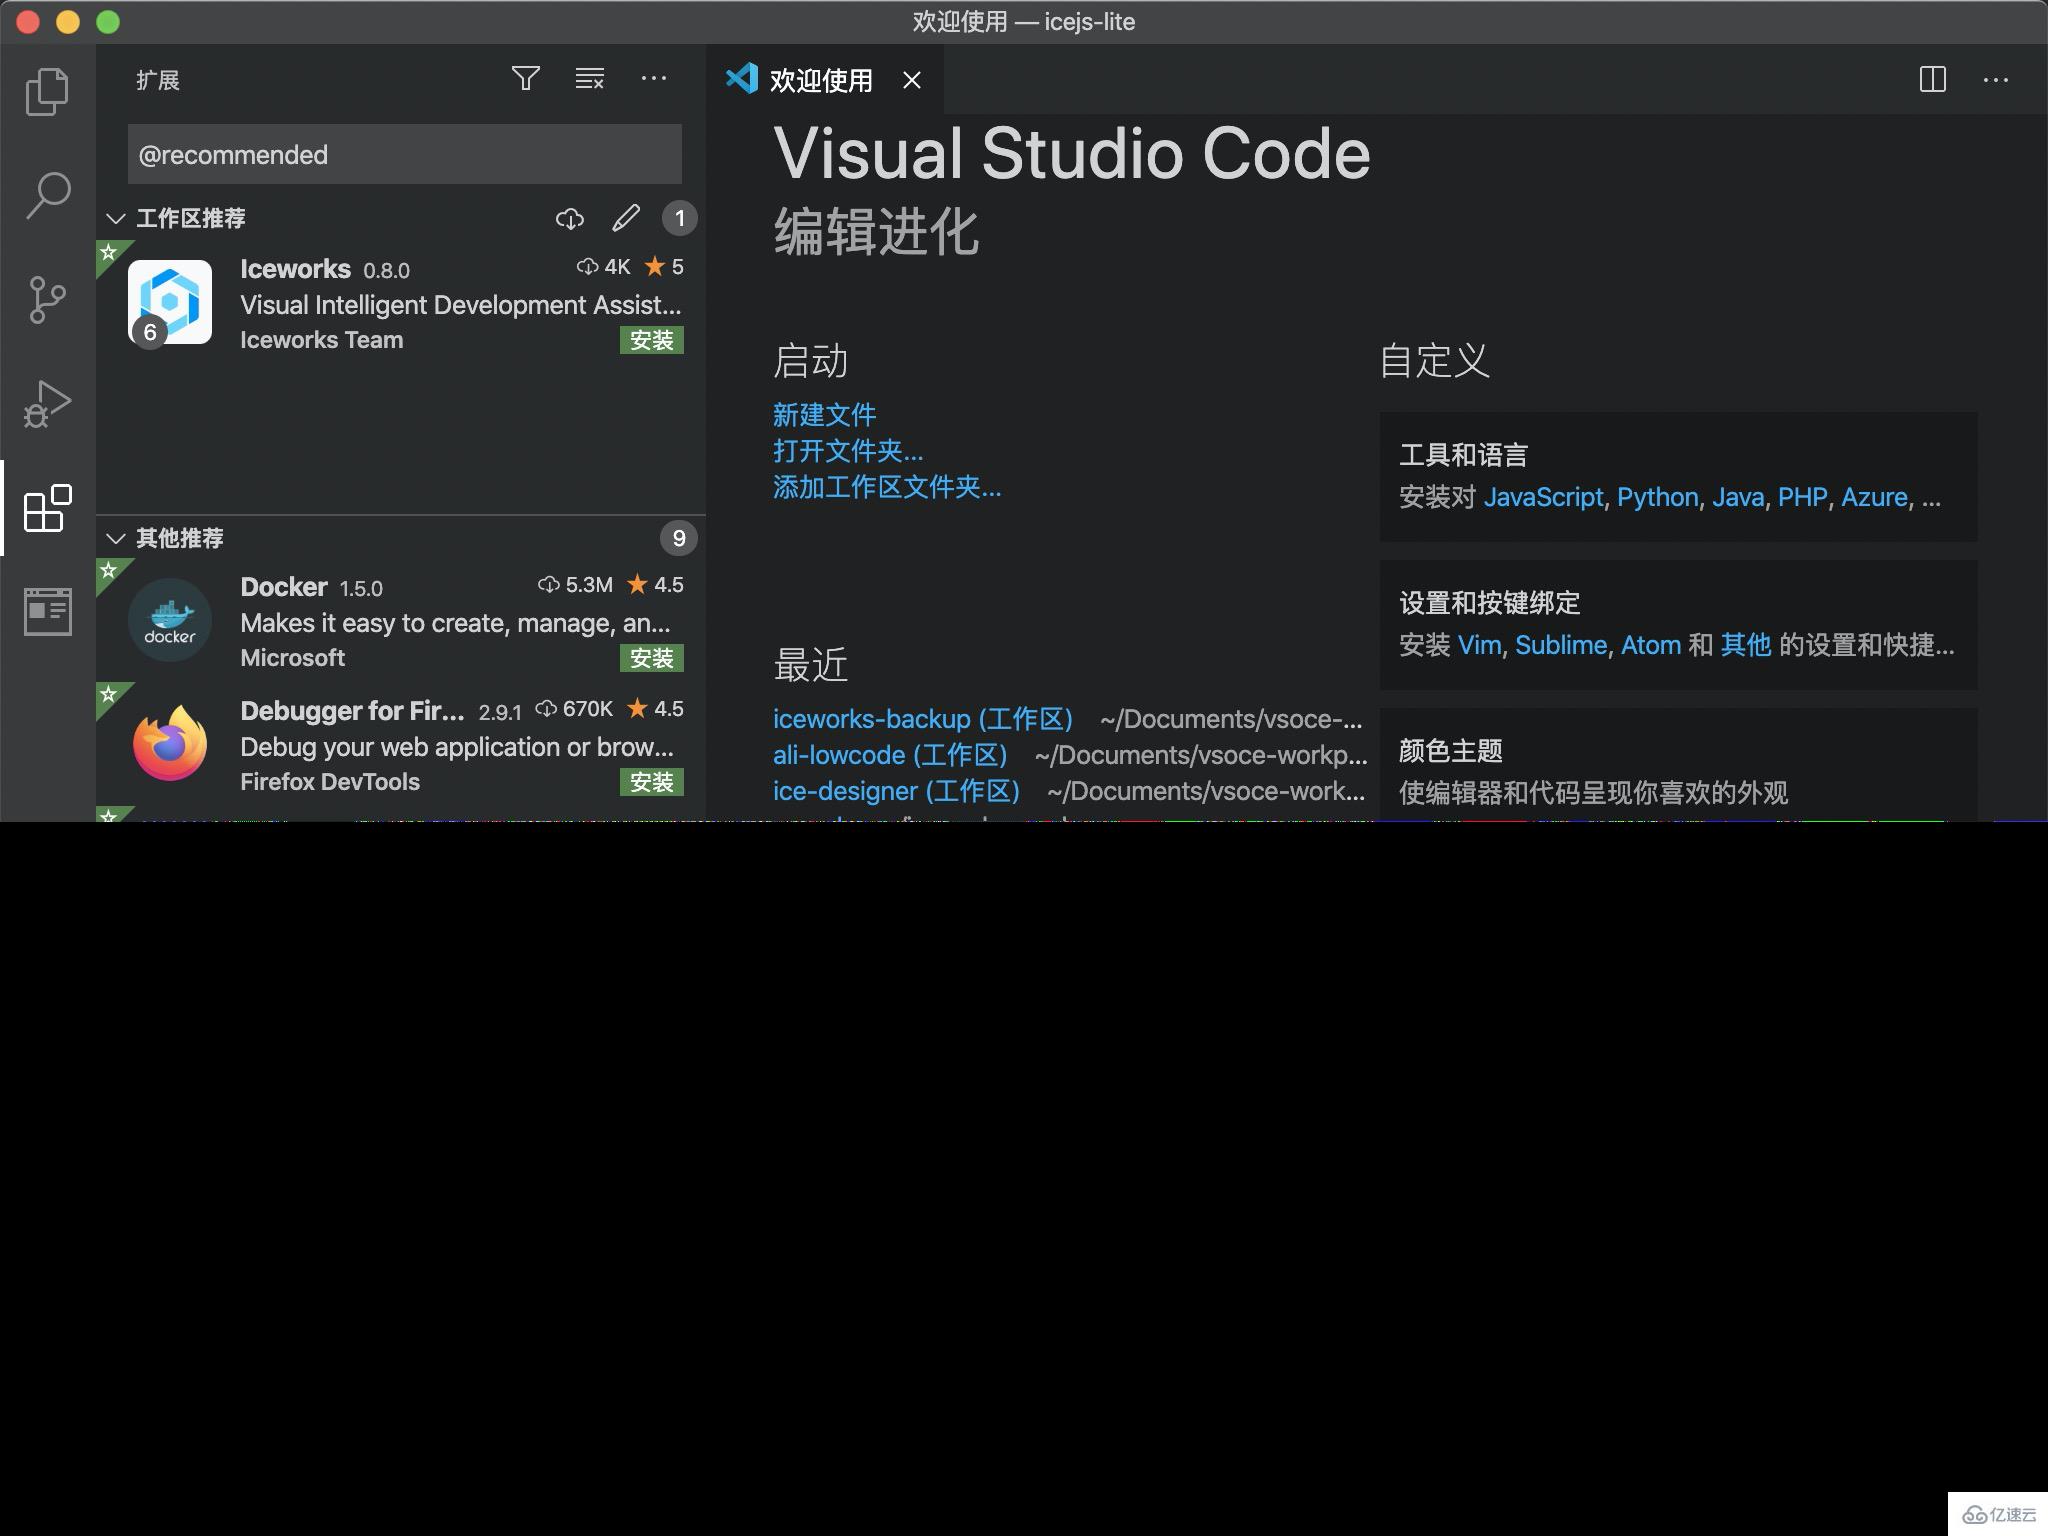
Task: Install Debugger for Firefox extension
Action: [x=652, y=782]
